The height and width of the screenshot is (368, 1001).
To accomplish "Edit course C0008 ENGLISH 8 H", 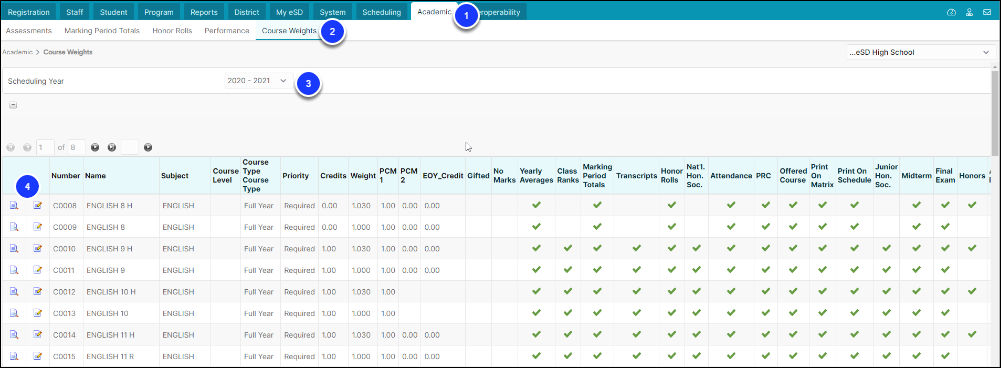I will [38, 206].
